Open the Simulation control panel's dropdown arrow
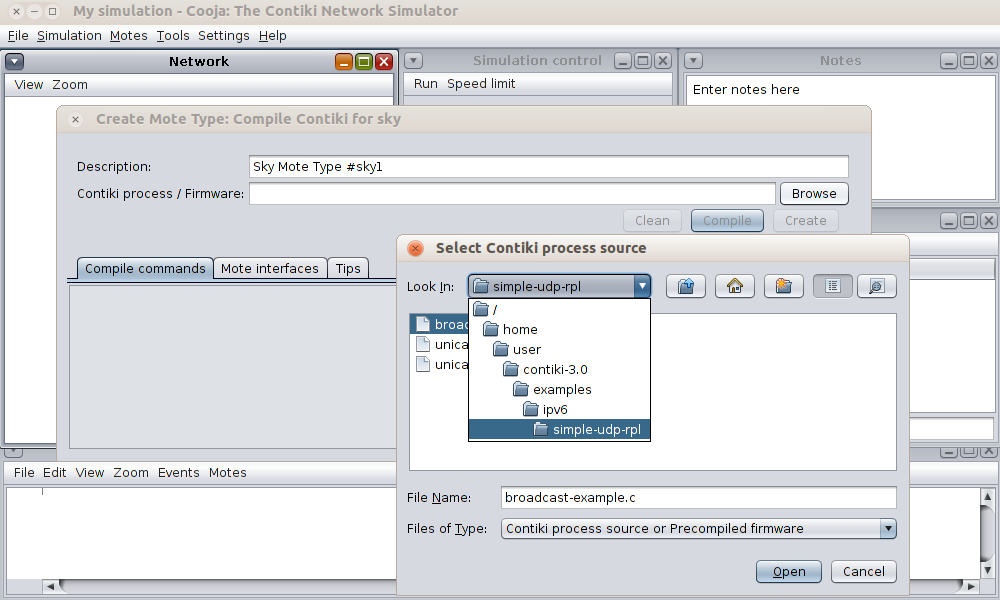The width and height of the screenshot is (1000, 600). (413, 61)
